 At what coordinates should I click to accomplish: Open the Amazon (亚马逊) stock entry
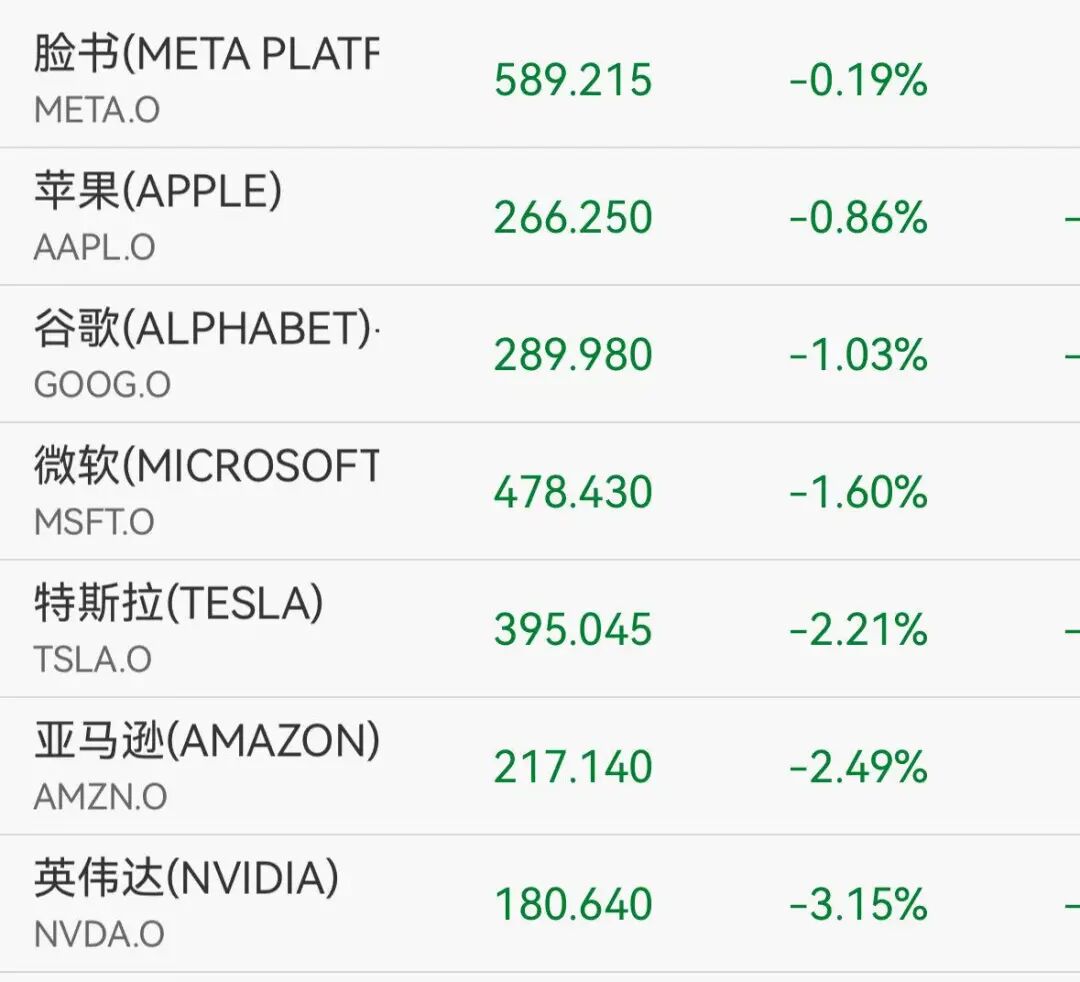coord(205,741)
